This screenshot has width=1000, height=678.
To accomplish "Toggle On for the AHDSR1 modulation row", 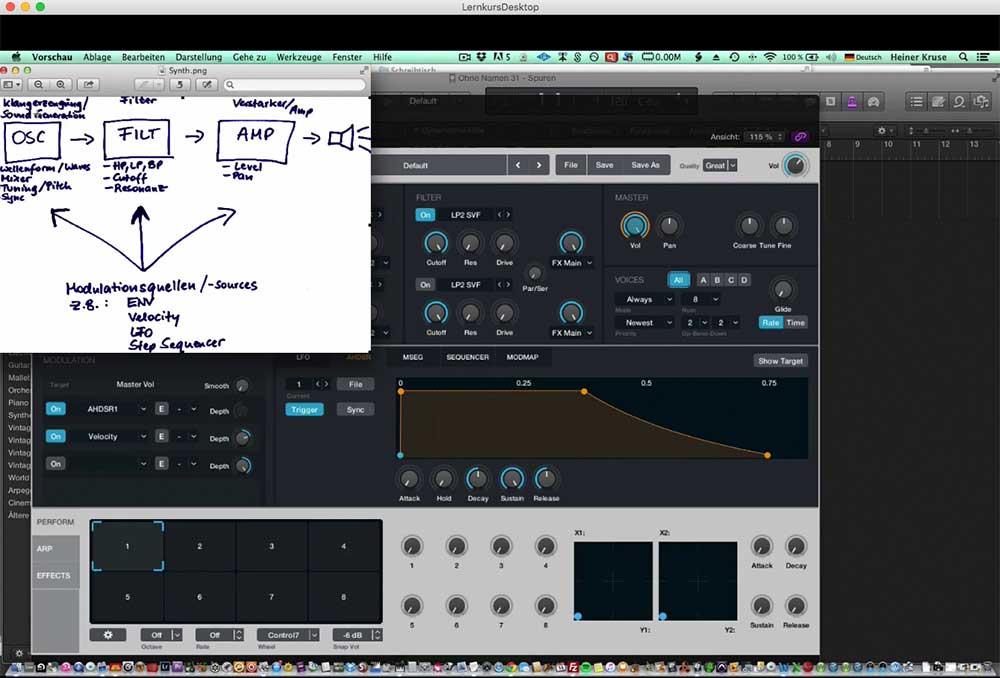I will click(55, 409).
